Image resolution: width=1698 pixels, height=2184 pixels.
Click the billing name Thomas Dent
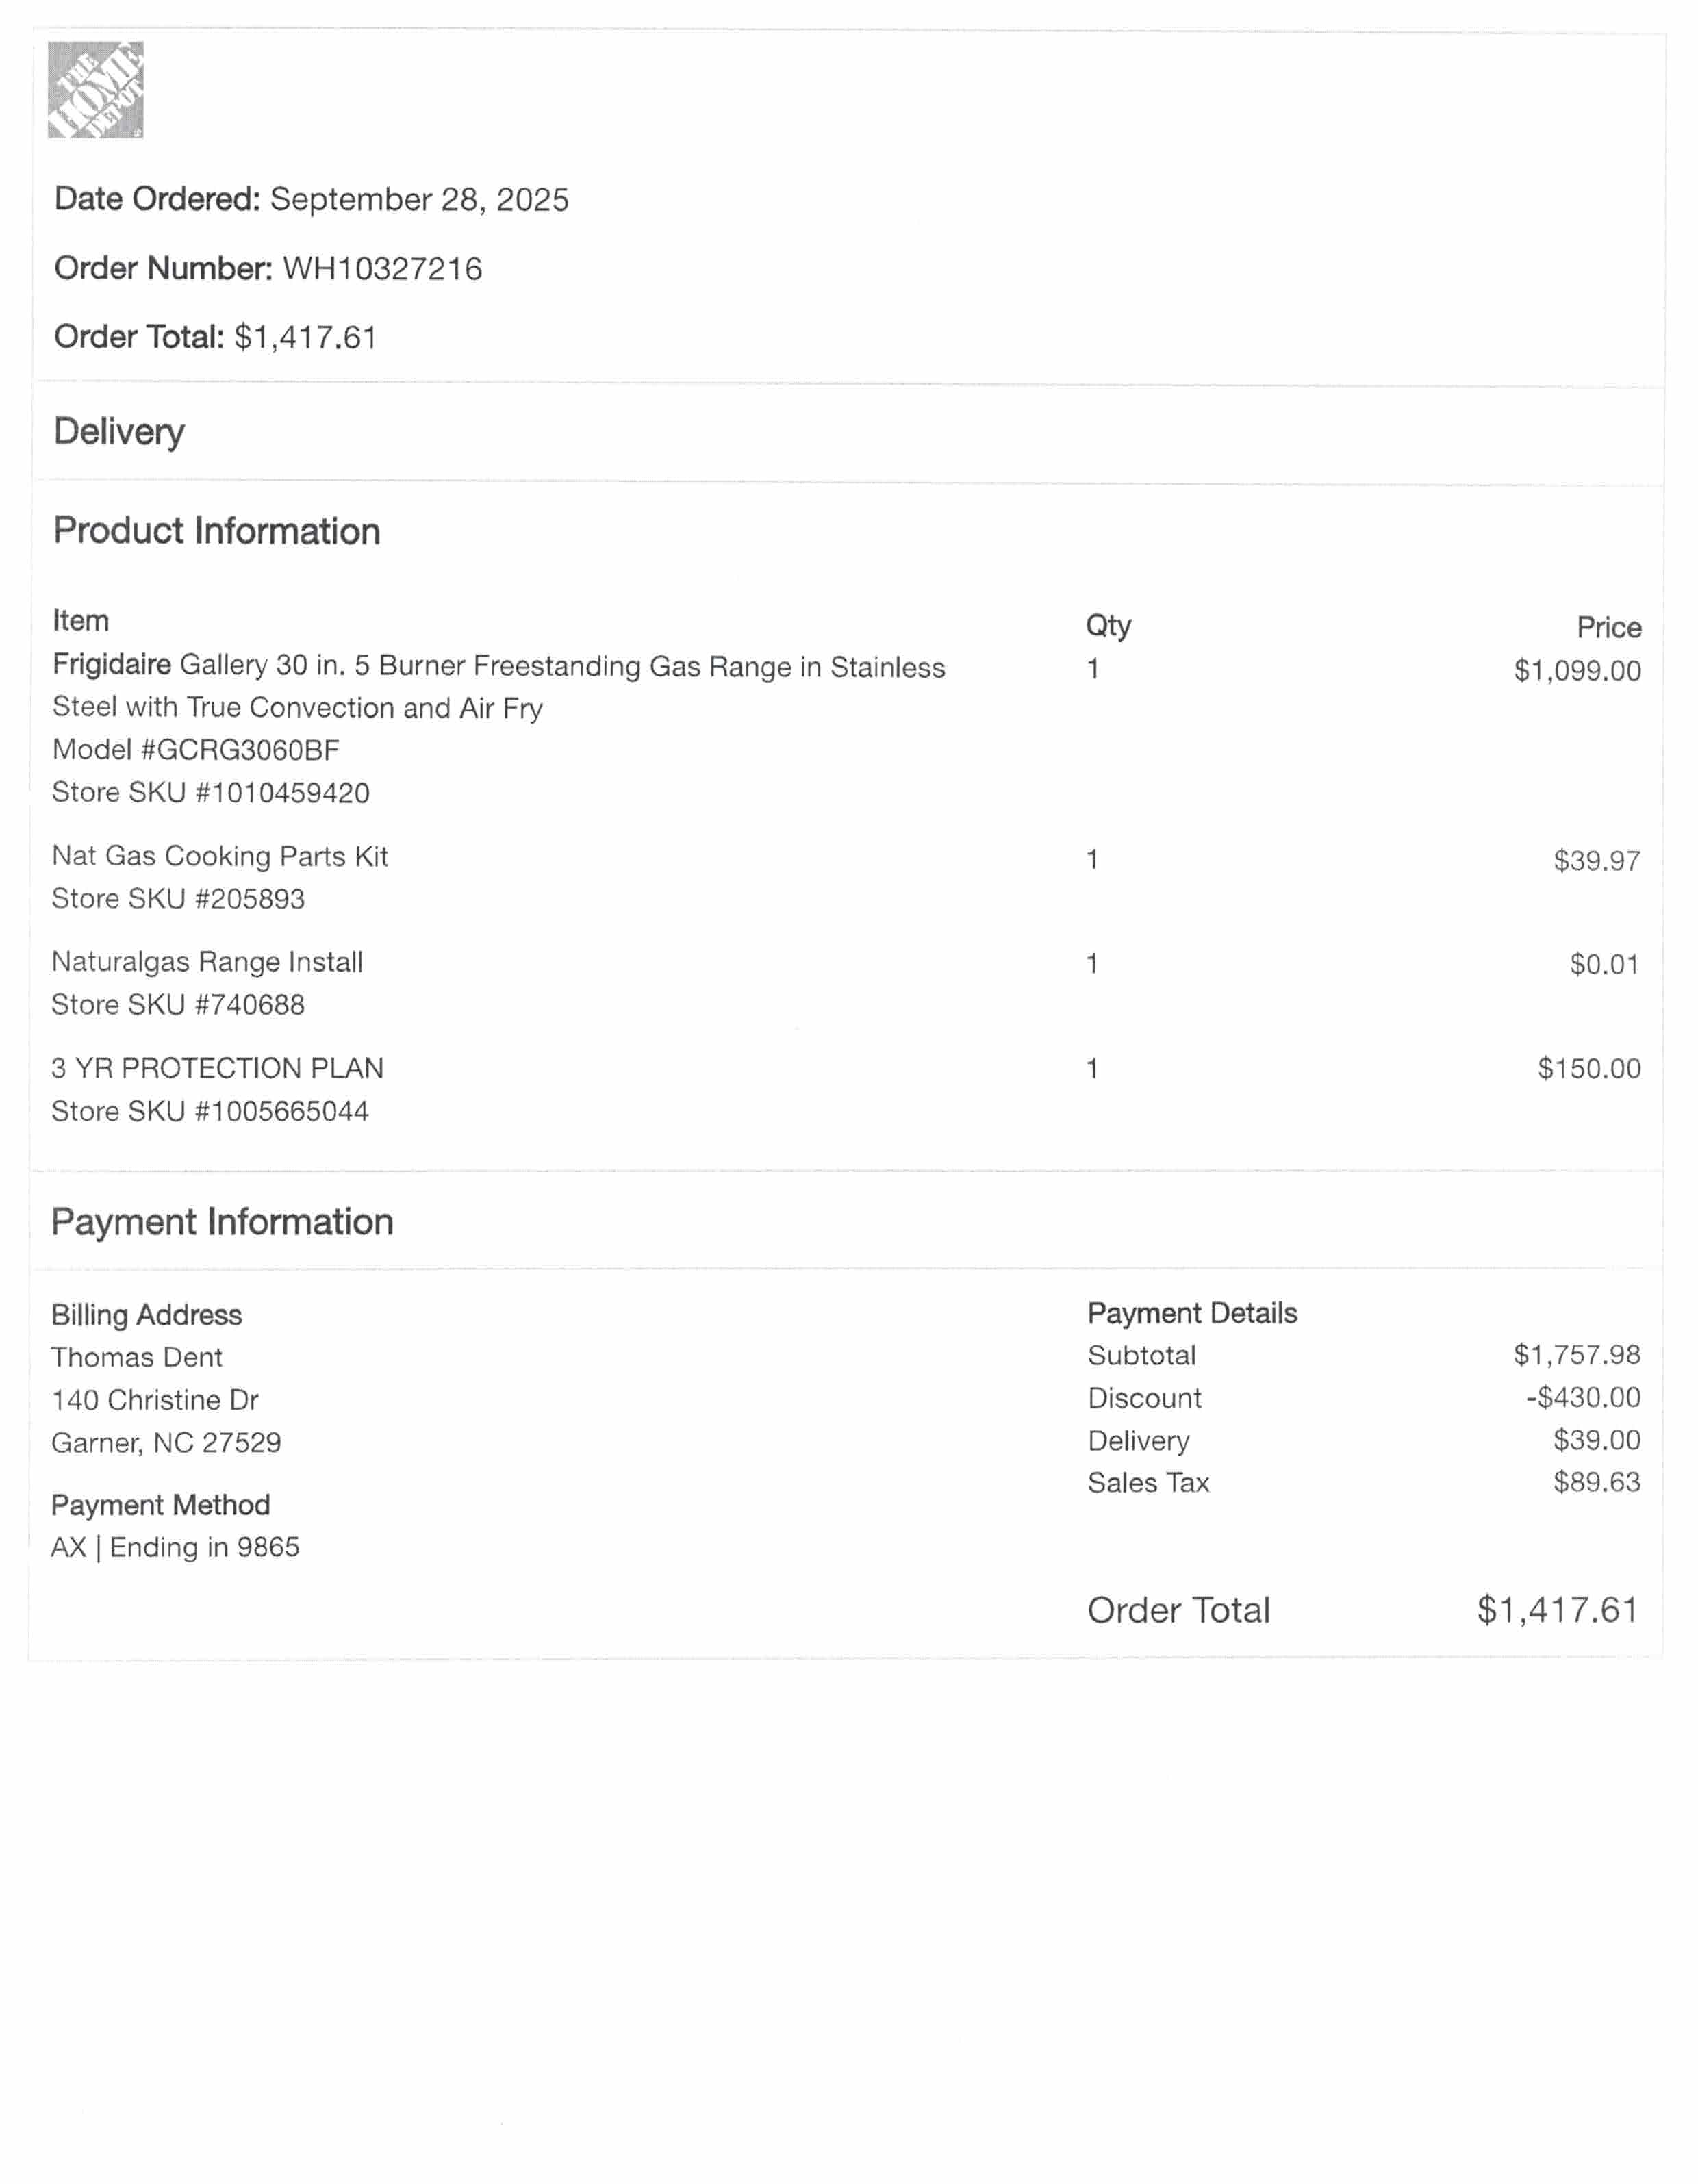[137, 1358]
